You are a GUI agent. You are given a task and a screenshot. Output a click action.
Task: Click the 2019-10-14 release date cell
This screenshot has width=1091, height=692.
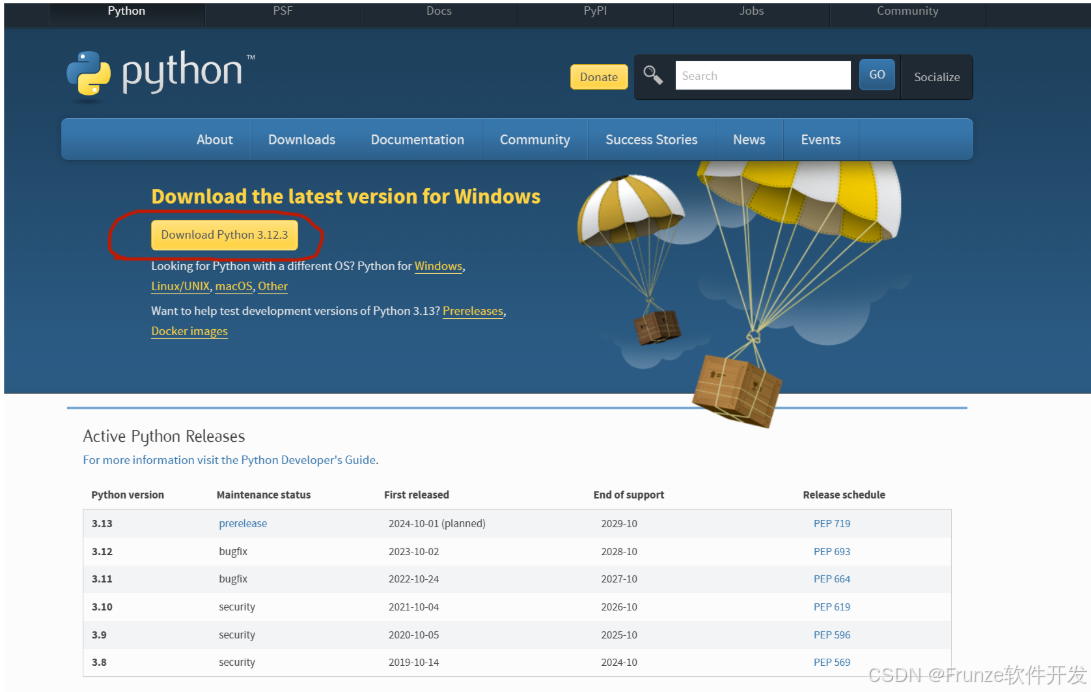pos(414,663)
